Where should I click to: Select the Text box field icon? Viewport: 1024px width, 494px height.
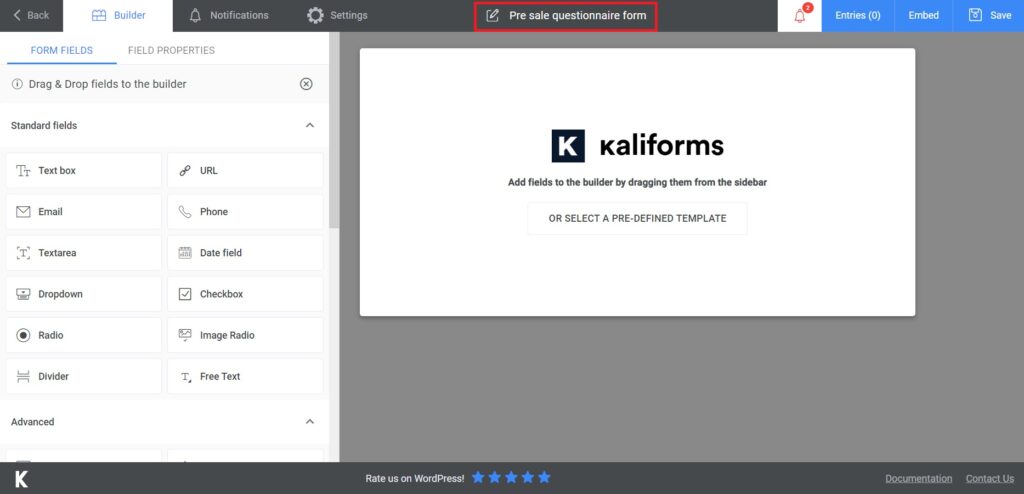pyautogui.click(x=24, y=171)
